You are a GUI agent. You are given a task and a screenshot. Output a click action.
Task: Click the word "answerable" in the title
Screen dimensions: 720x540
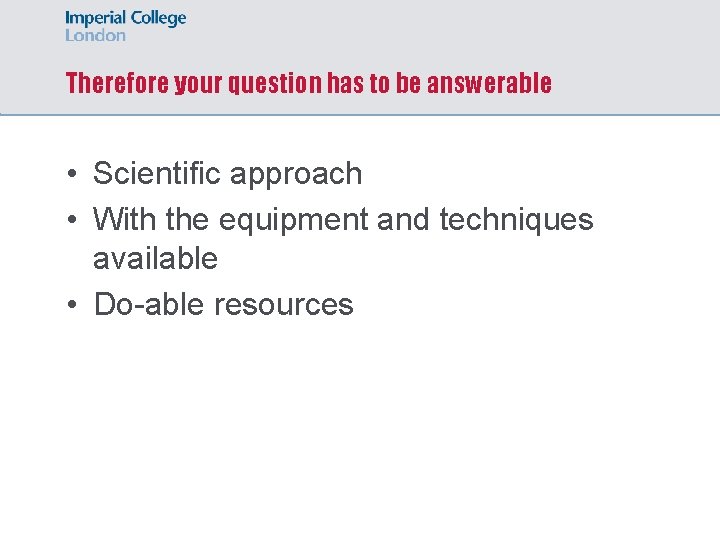489,83
